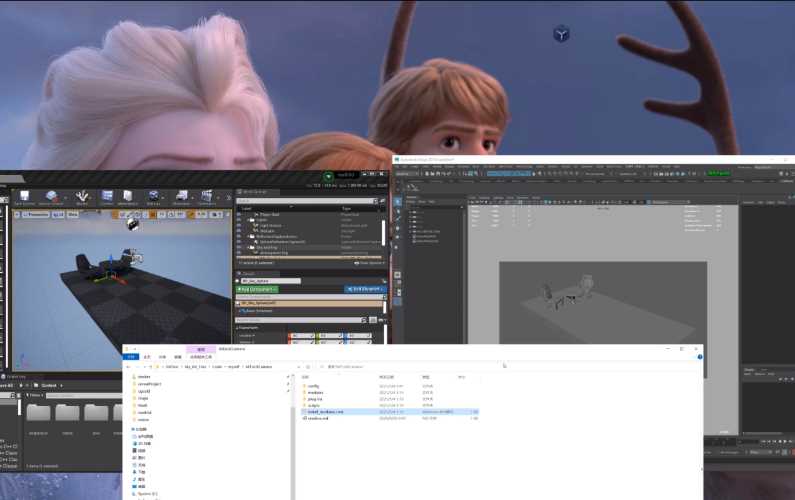This screenshot has width=795, height=500.
Task: Click the Location X value field
Action: point(302,336)
